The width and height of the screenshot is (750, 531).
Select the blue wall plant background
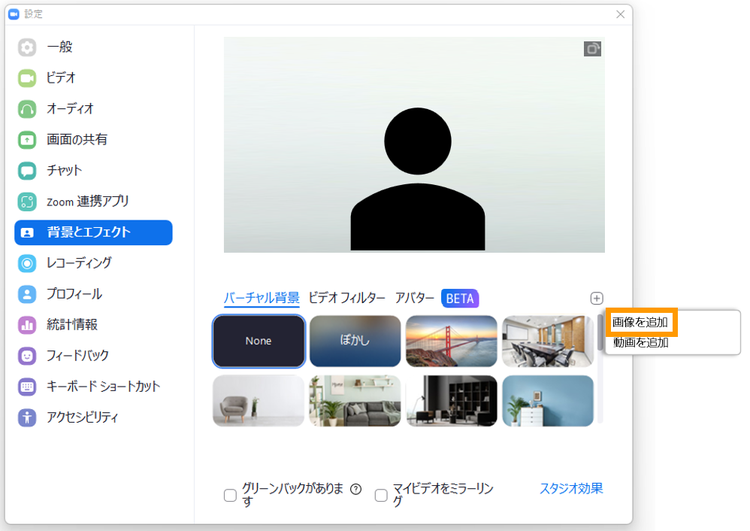[x=548, y=401]
